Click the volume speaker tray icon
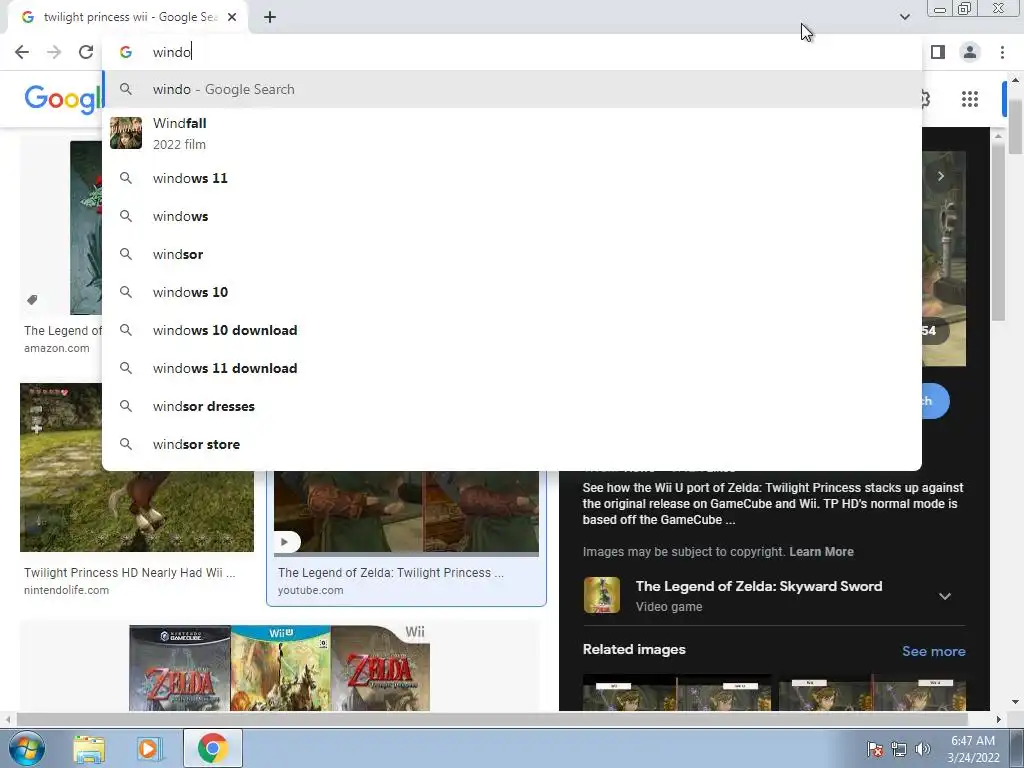The height and width of the screenshot is (768, 1024). pos(923,749)
